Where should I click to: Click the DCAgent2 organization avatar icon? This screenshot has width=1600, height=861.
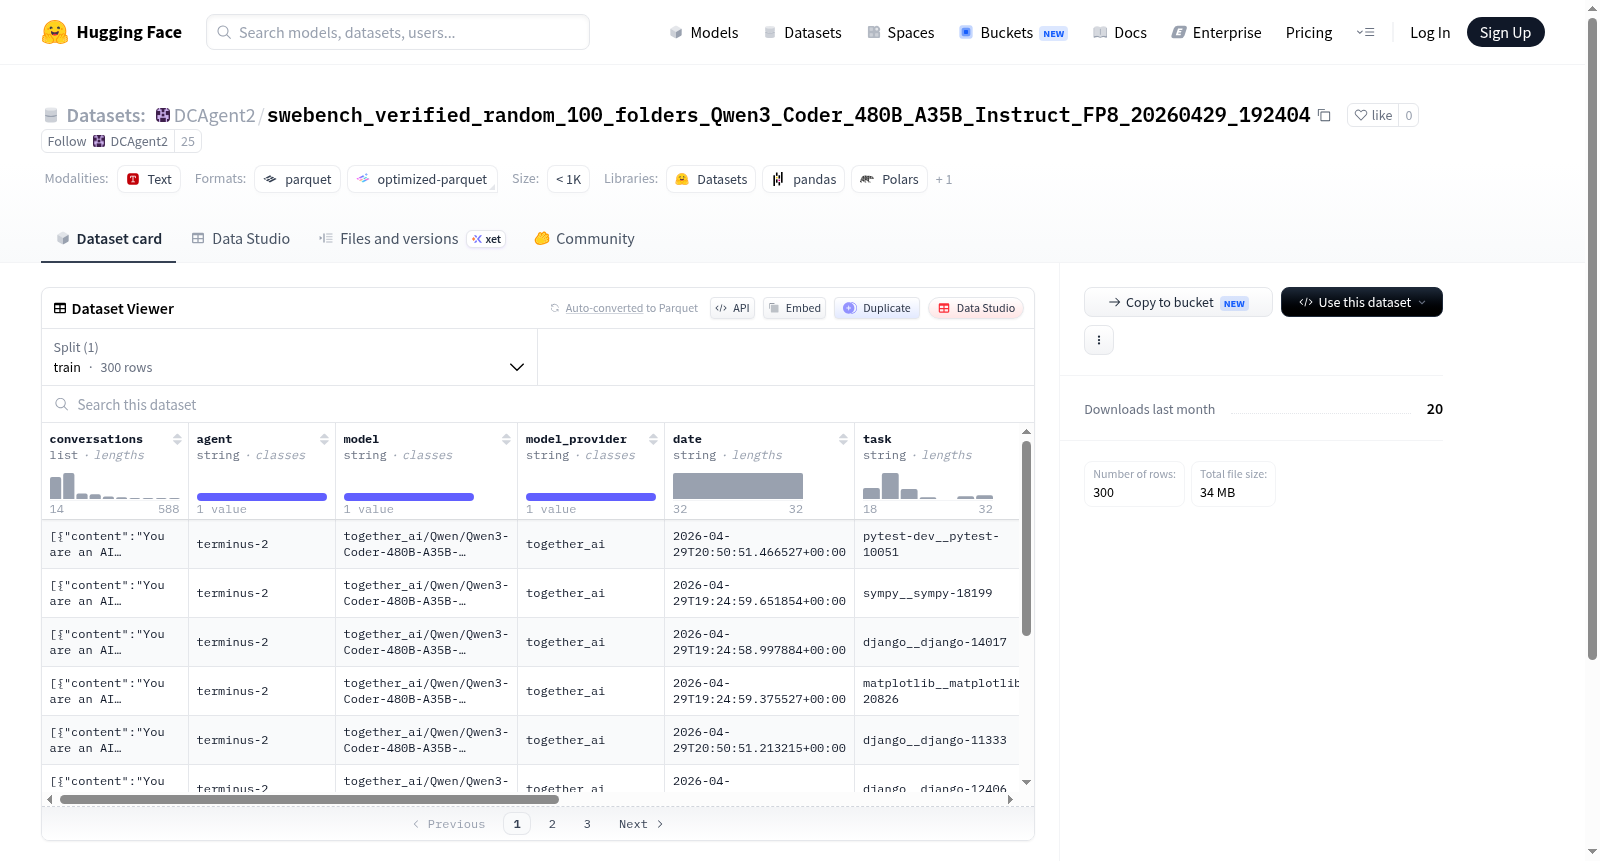tap(163, 115)
